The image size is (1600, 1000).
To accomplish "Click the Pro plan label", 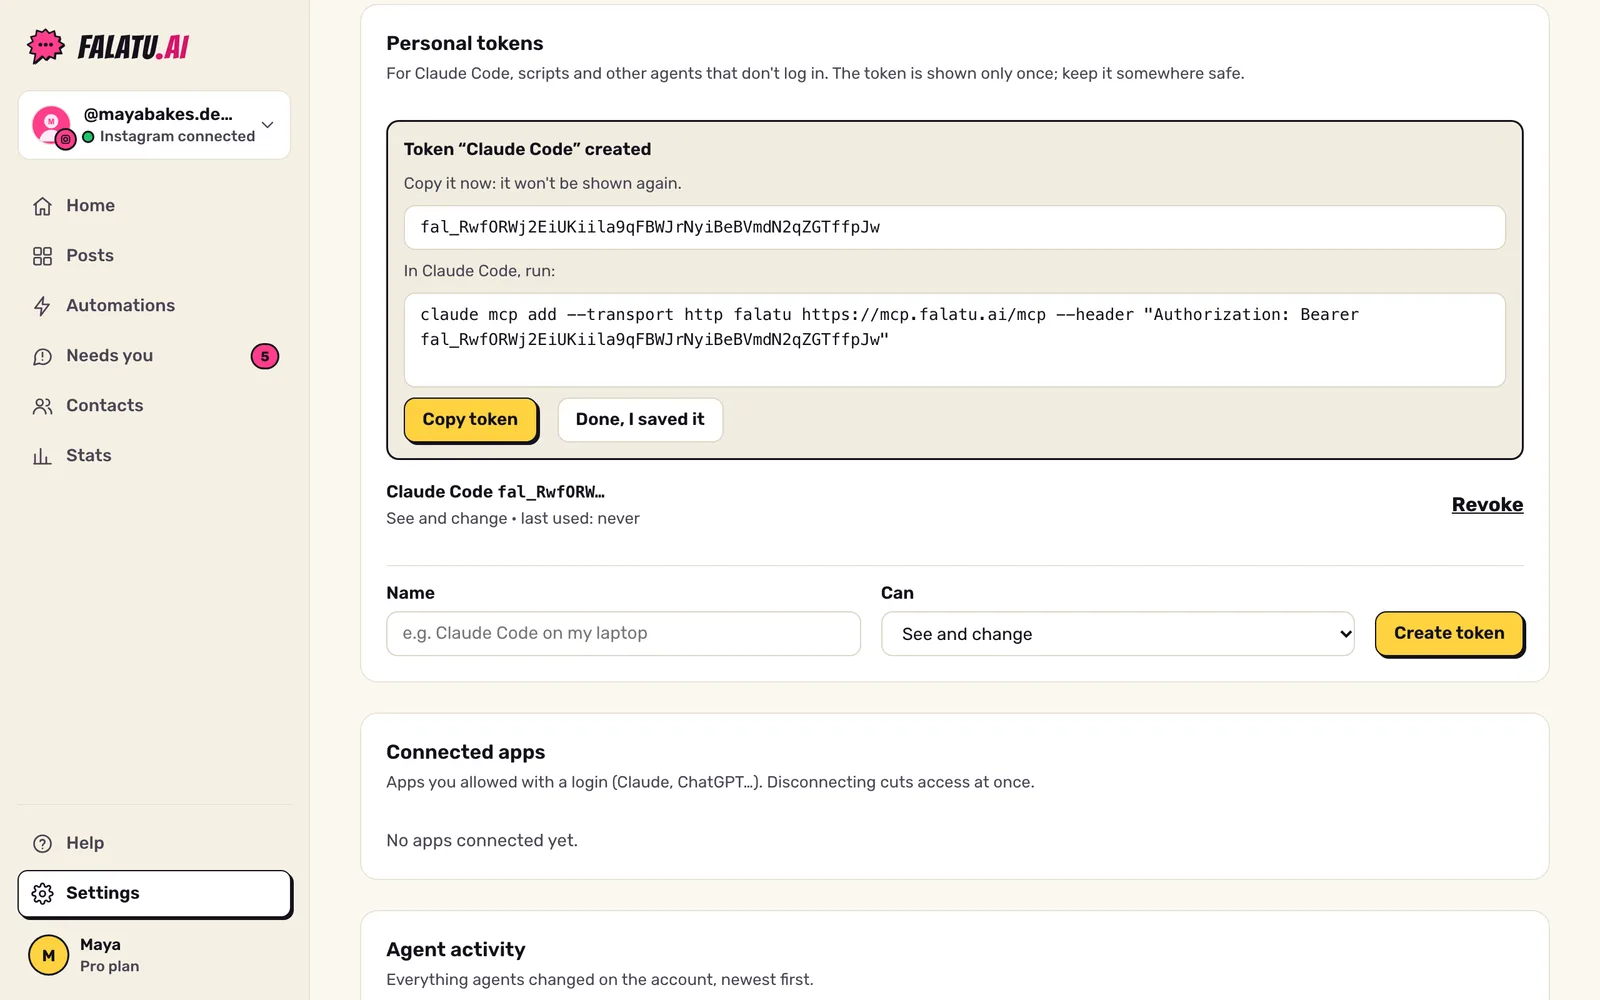I will (x=110, y=967).
